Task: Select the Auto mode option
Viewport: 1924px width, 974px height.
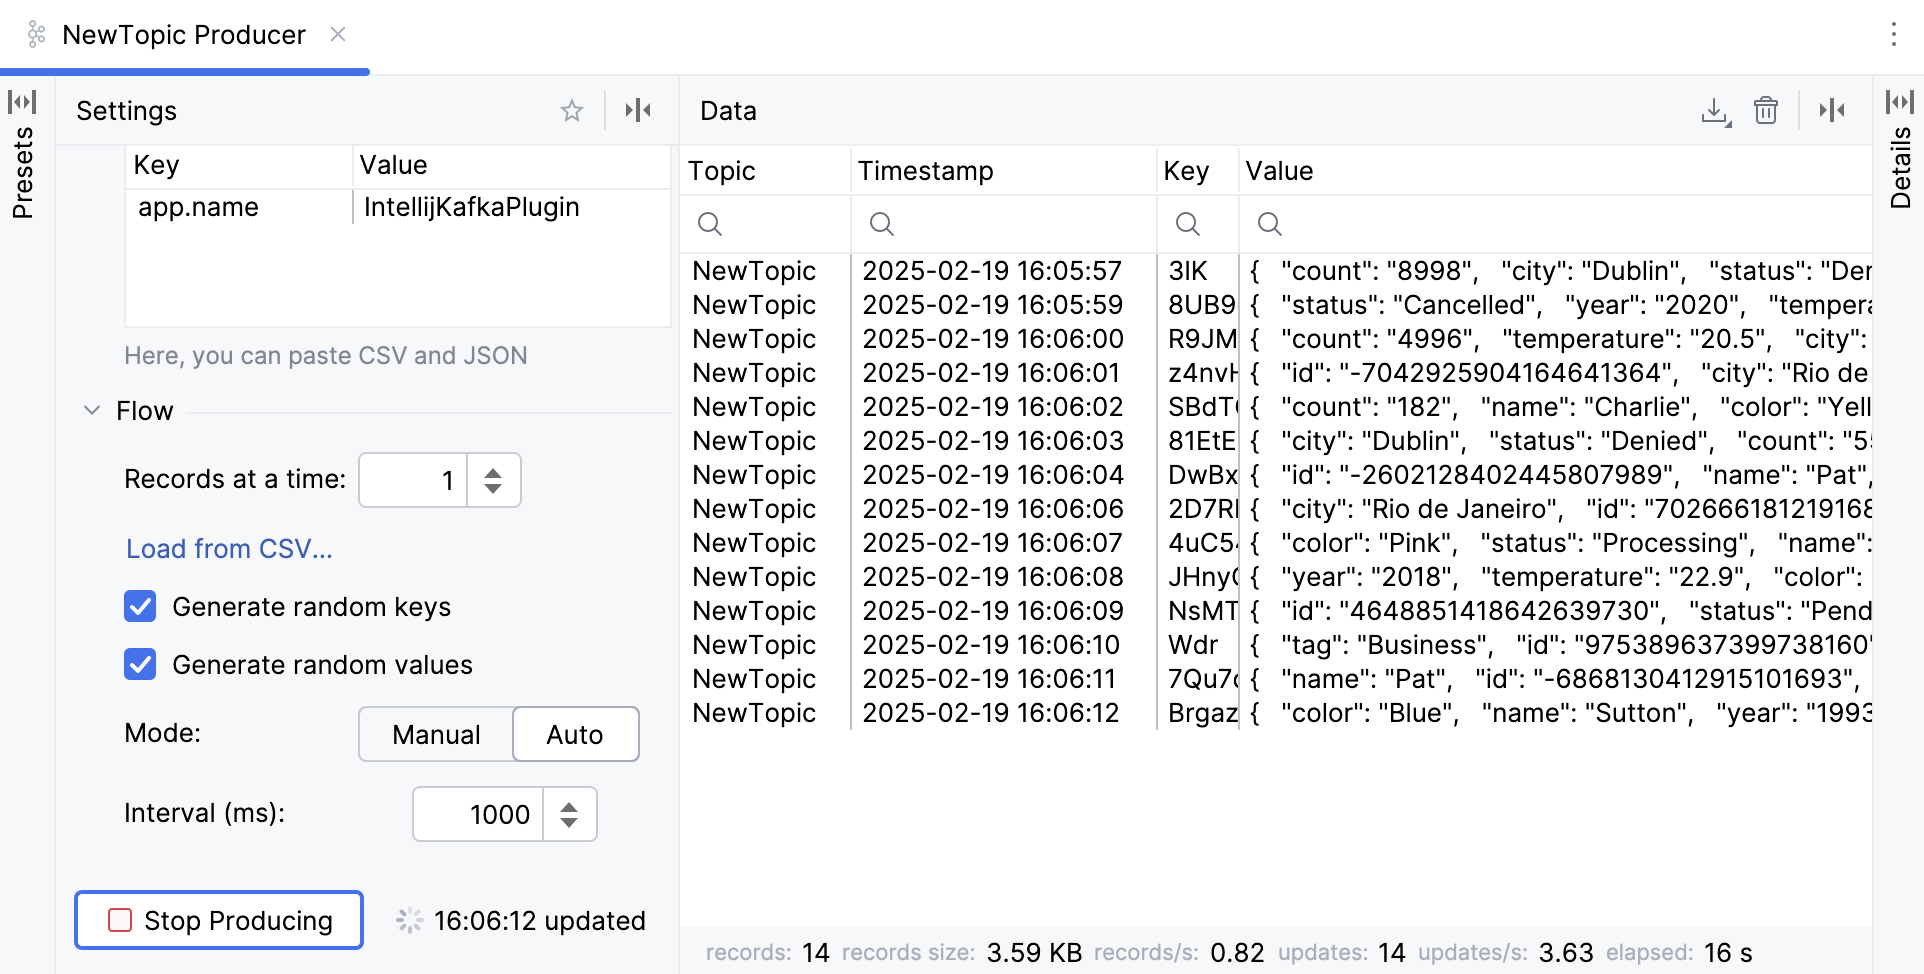Action: (575, 733)
